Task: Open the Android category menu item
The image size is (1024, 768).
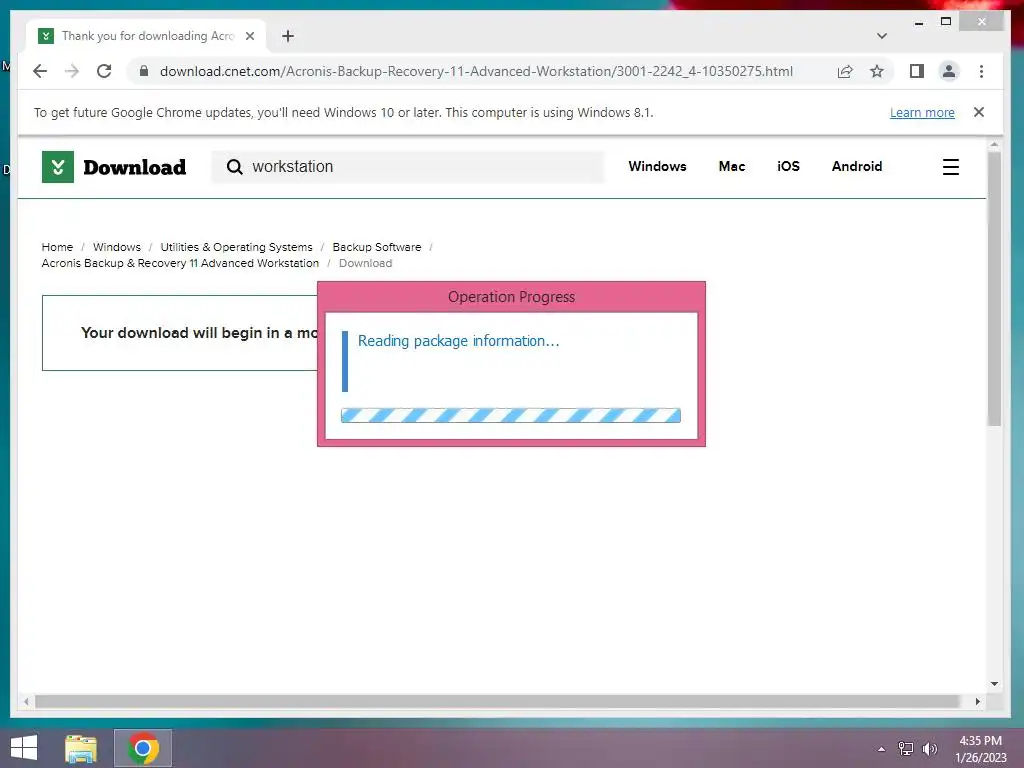Action: coord(857,167)
